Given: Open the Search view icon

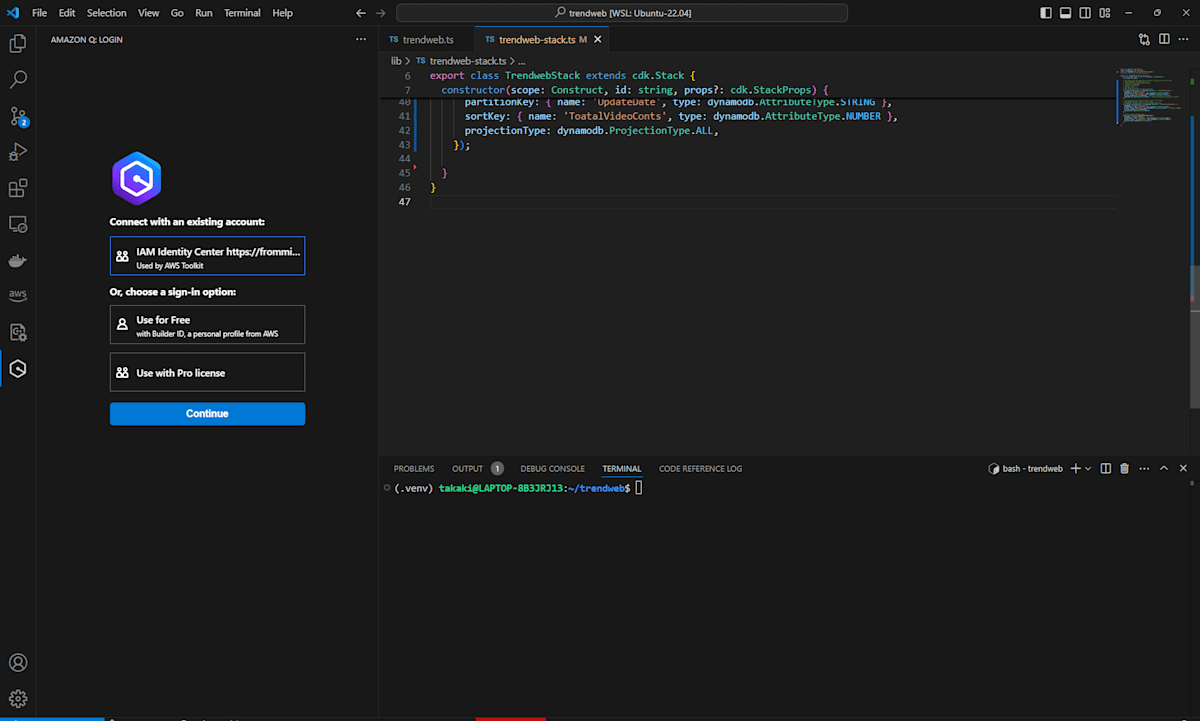Looking at the screenshot, I should [18, 79].
